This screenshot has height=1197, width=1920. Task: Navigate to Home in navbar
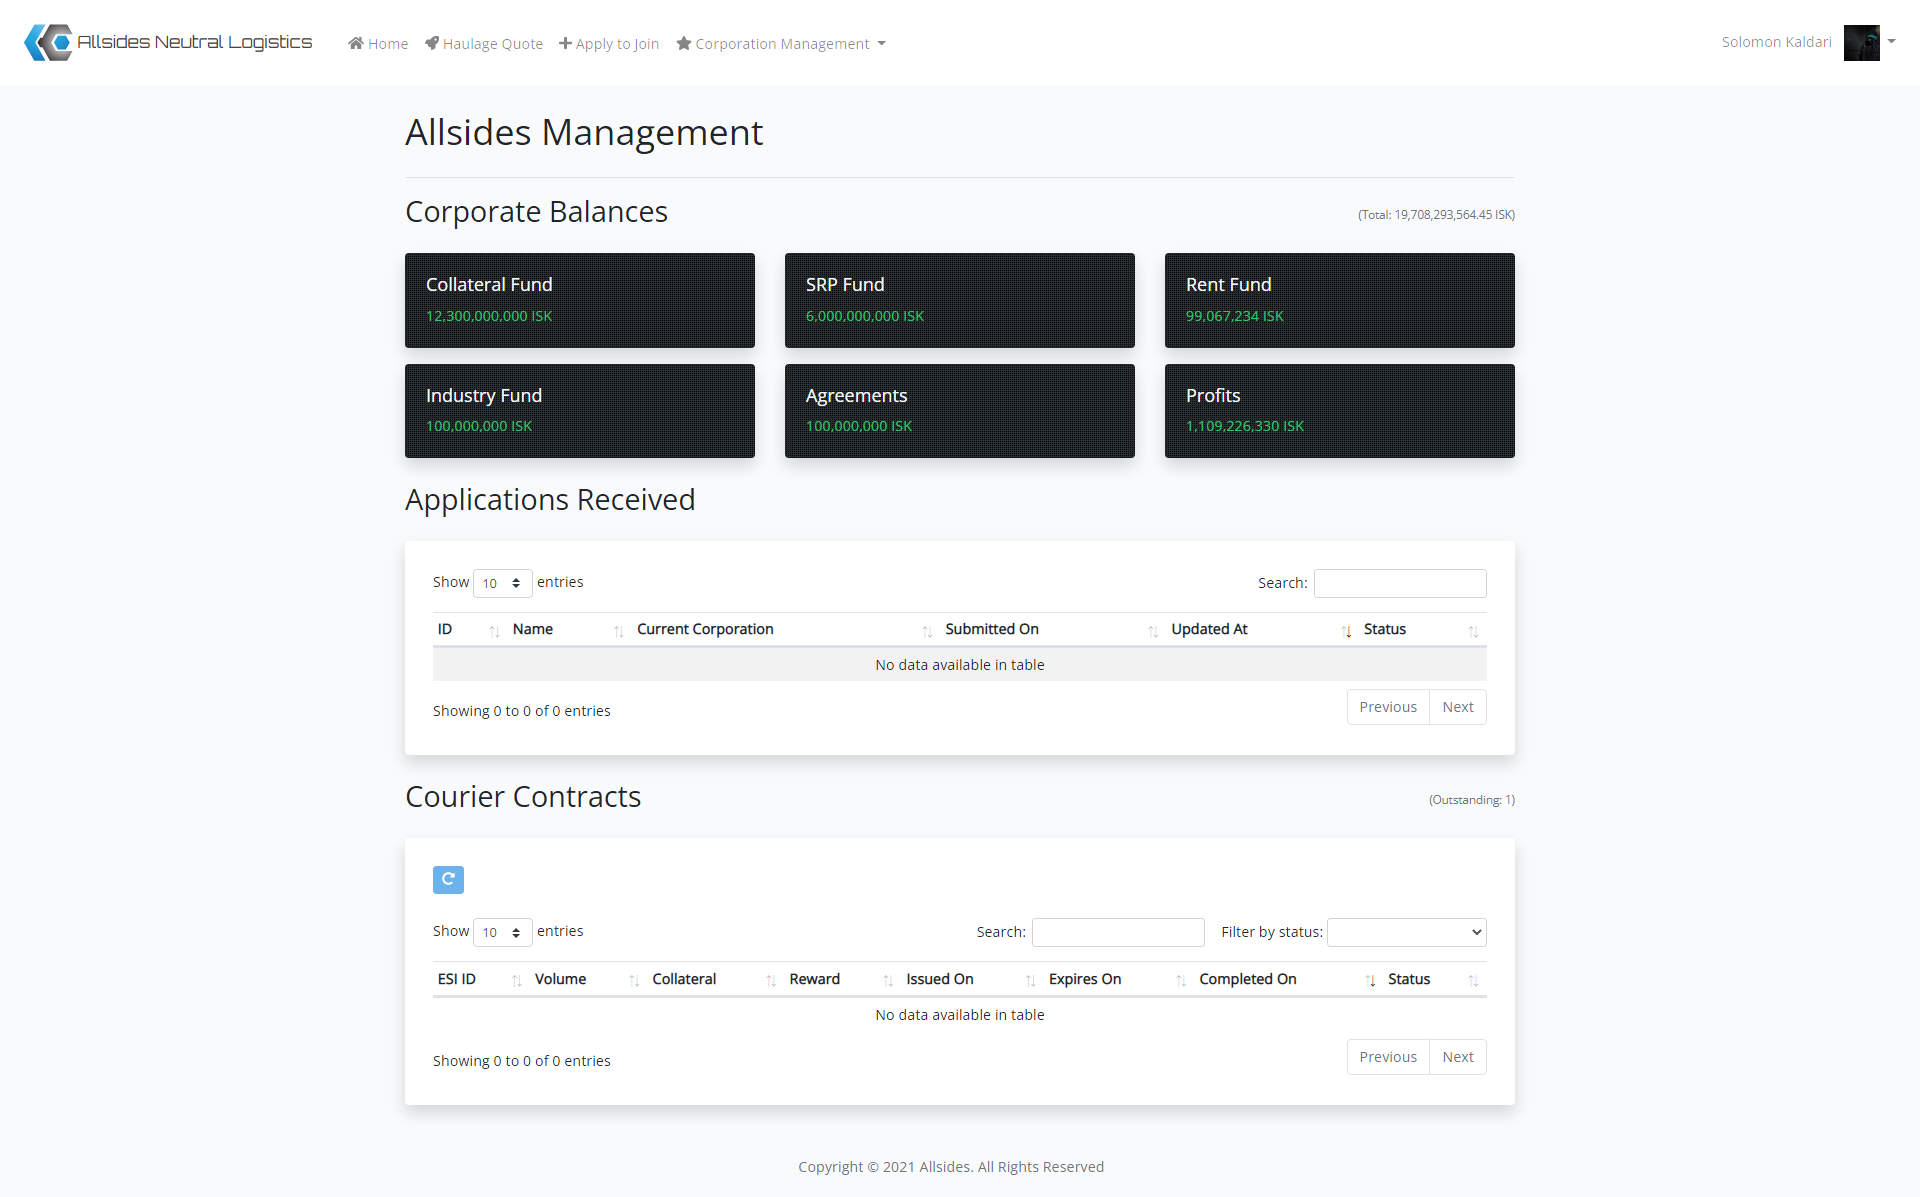pyautogui.click(x=378, y=43)
